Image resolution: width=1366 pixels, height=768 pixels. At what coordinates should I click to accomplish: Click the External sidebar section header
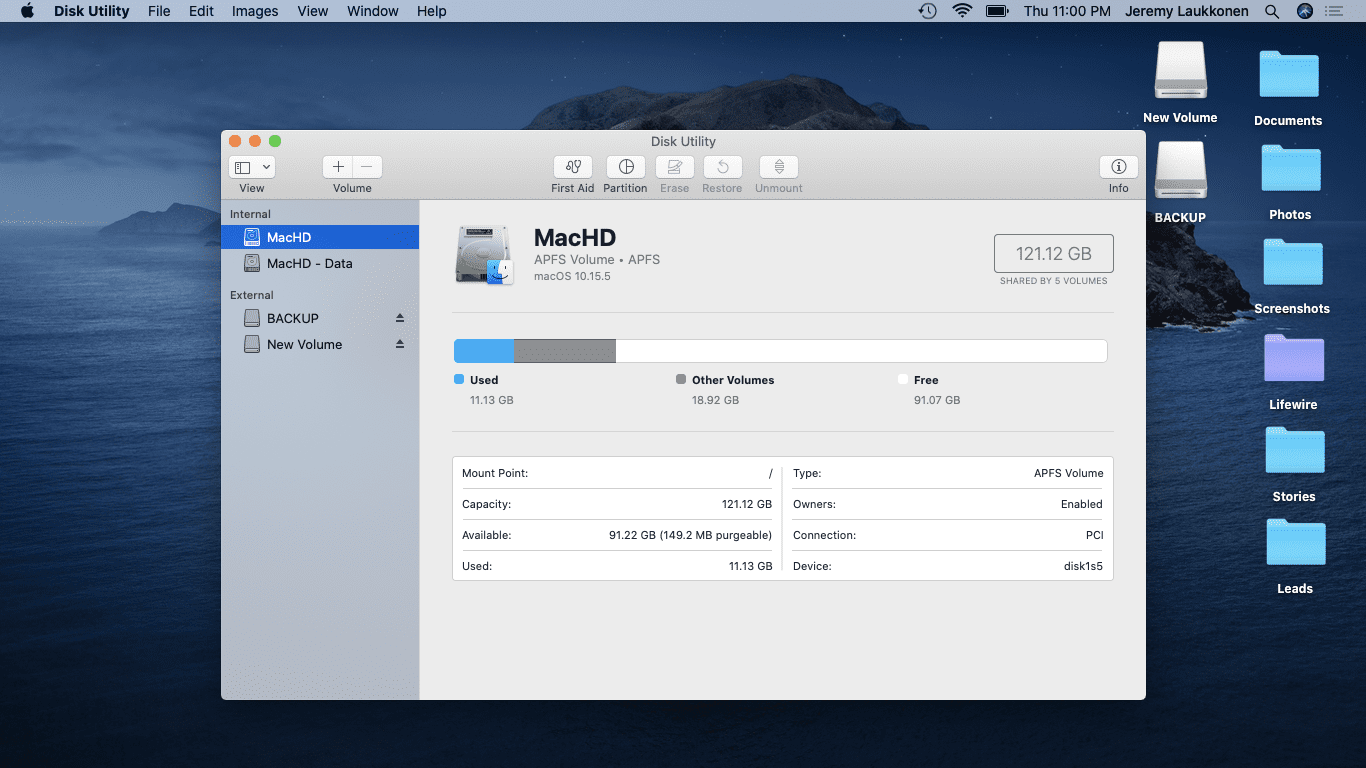click(x=252, y=295)
